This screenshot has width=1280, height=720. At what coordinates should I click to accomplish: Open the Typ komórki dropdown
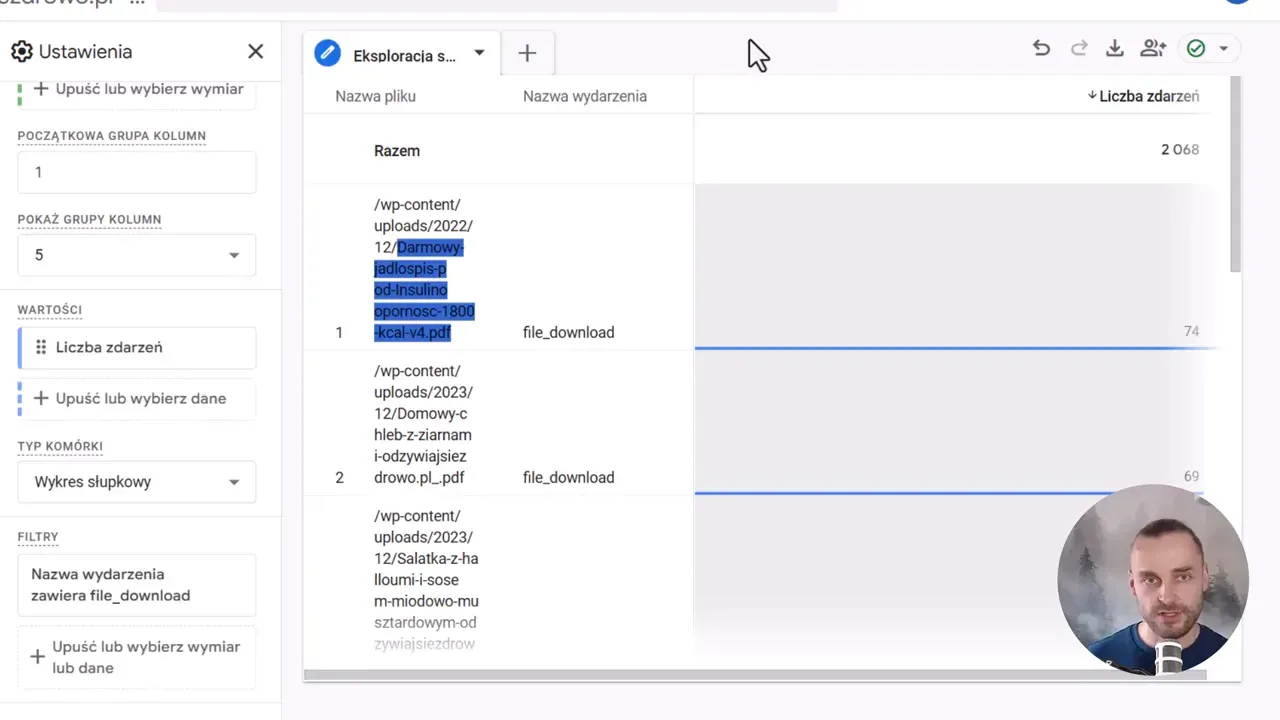coord(137,482)
